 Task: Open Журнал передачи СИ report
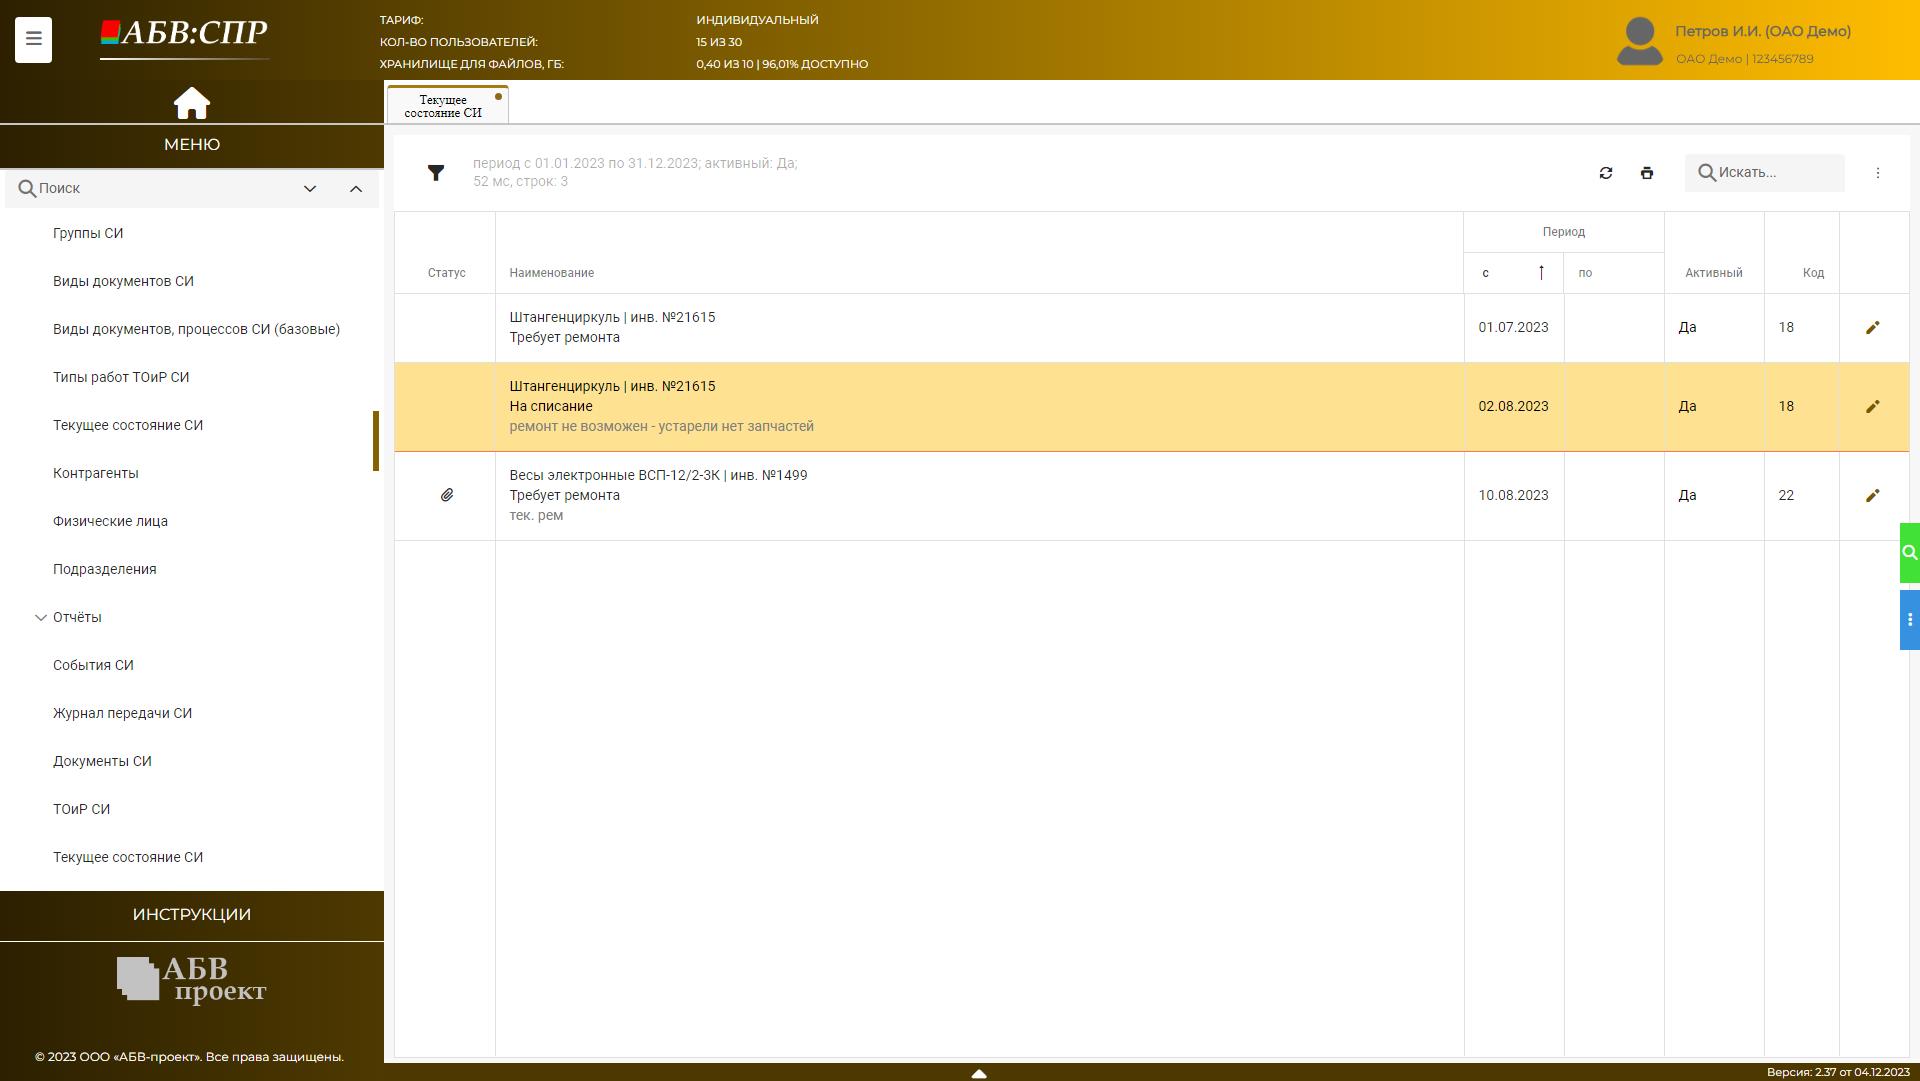coord(122,714)
